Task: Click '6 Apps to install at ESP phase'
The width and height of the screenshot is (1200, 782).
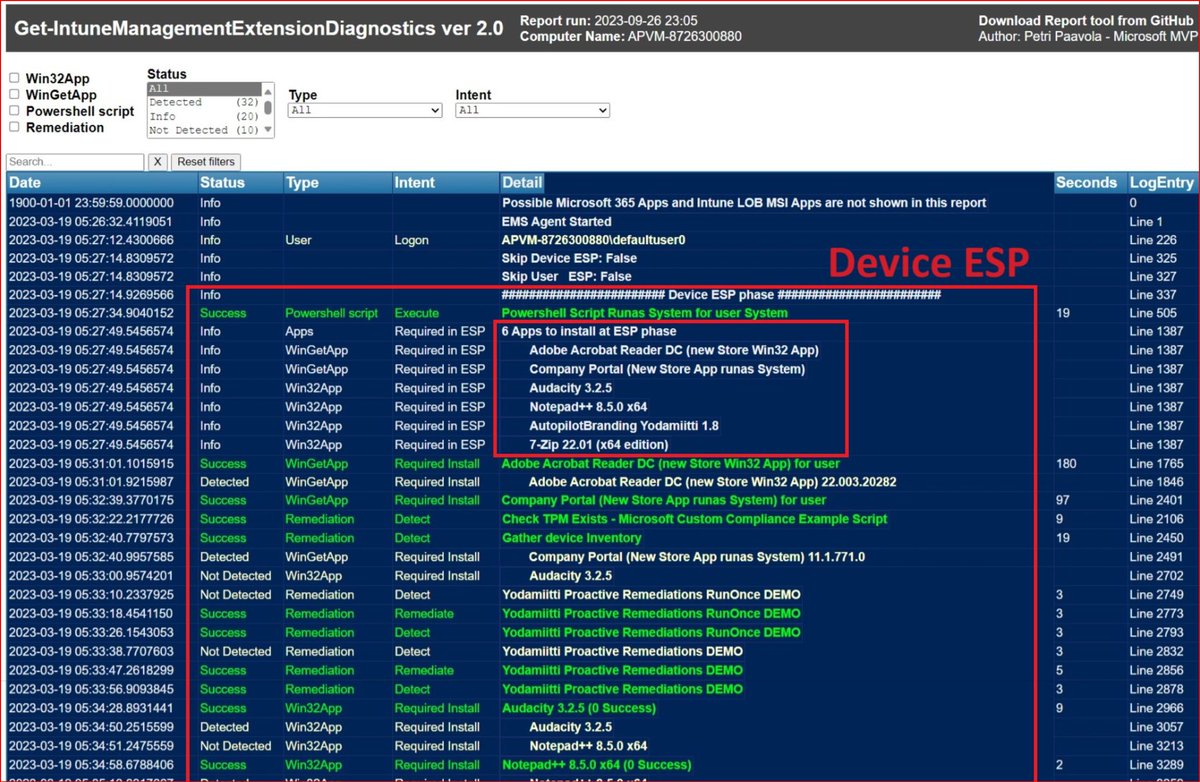Action: click(589, 331)
